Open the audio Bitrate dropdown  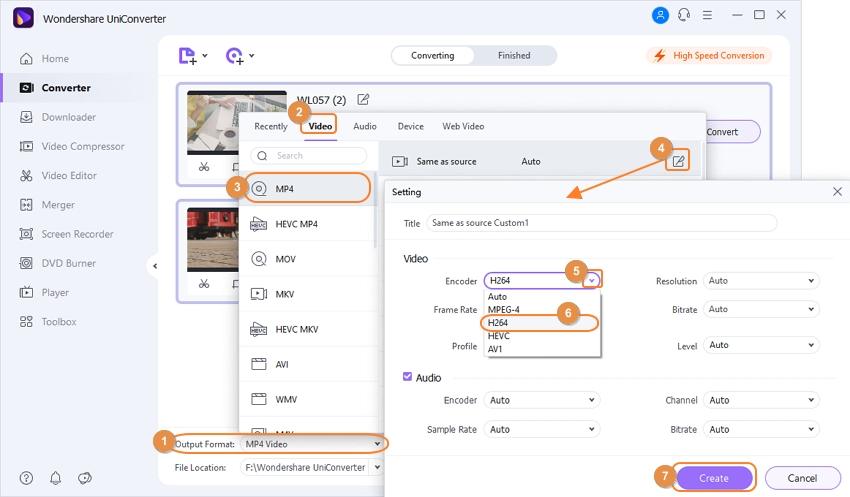tap(761, 429)
